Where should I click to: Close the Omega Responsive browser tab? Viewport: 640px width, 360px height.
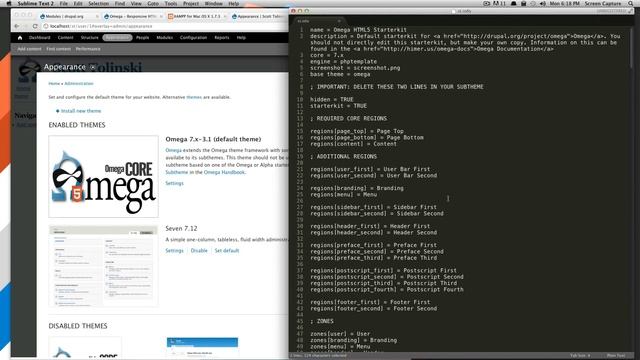point(161,16)
